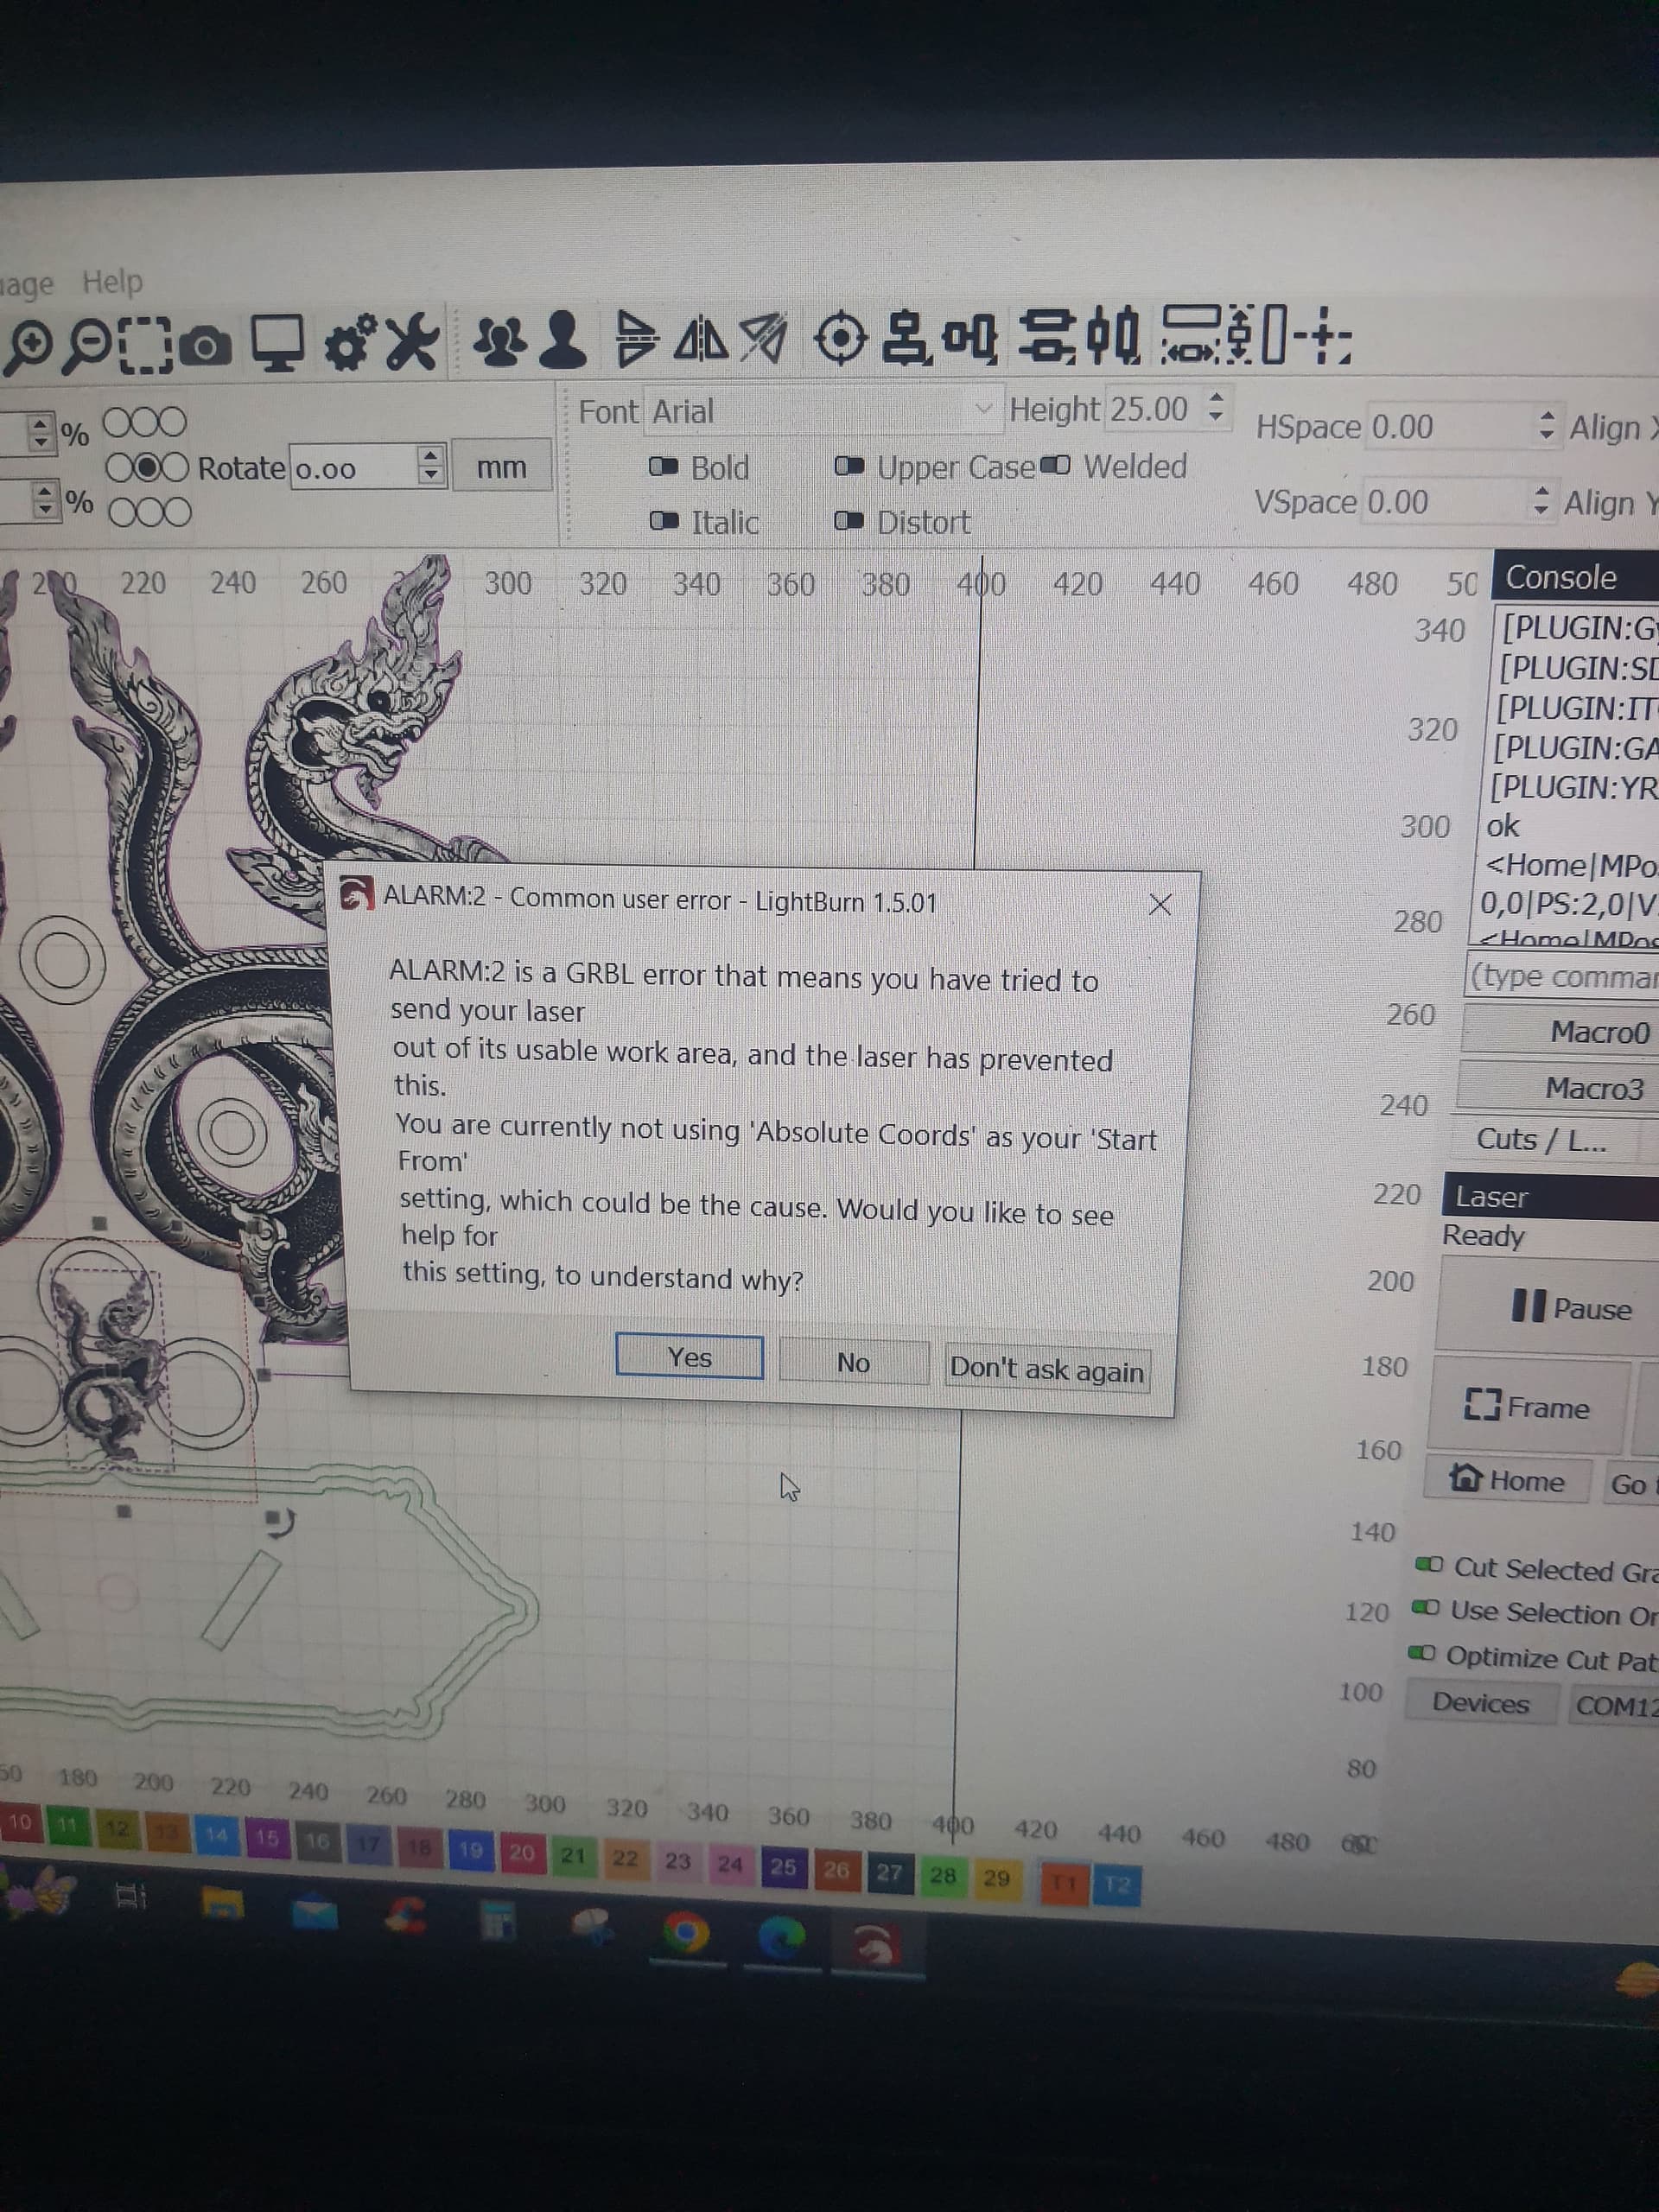
Task: Toggle the Upper Case switch
Action: click(849, 466)
